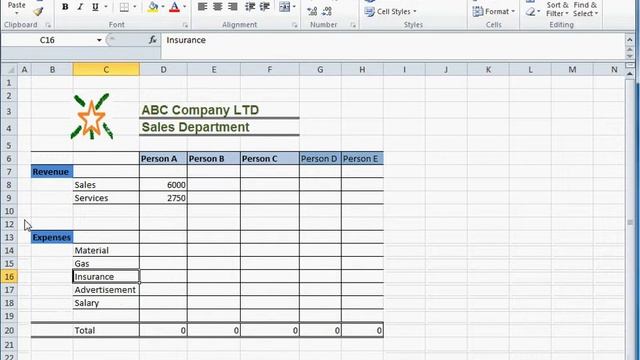640x360 pixels.
Task: Select the Advertisement label cell
Action: tap(106, 290)
